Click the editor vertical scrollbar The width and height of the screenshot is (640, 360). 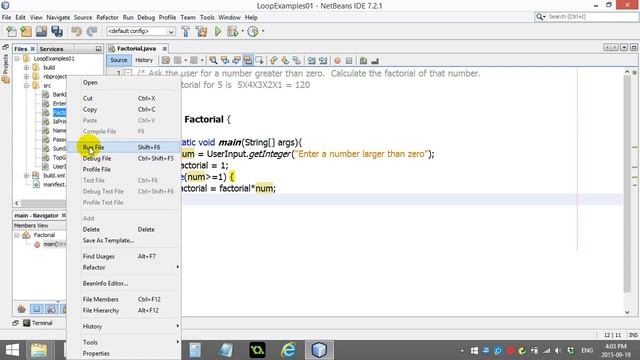coord(627,184)
